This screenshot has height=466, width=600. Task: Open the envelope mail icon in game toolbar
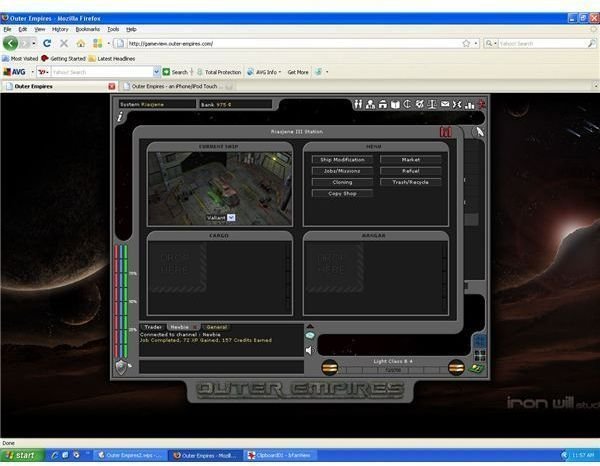tap(445, 104)
